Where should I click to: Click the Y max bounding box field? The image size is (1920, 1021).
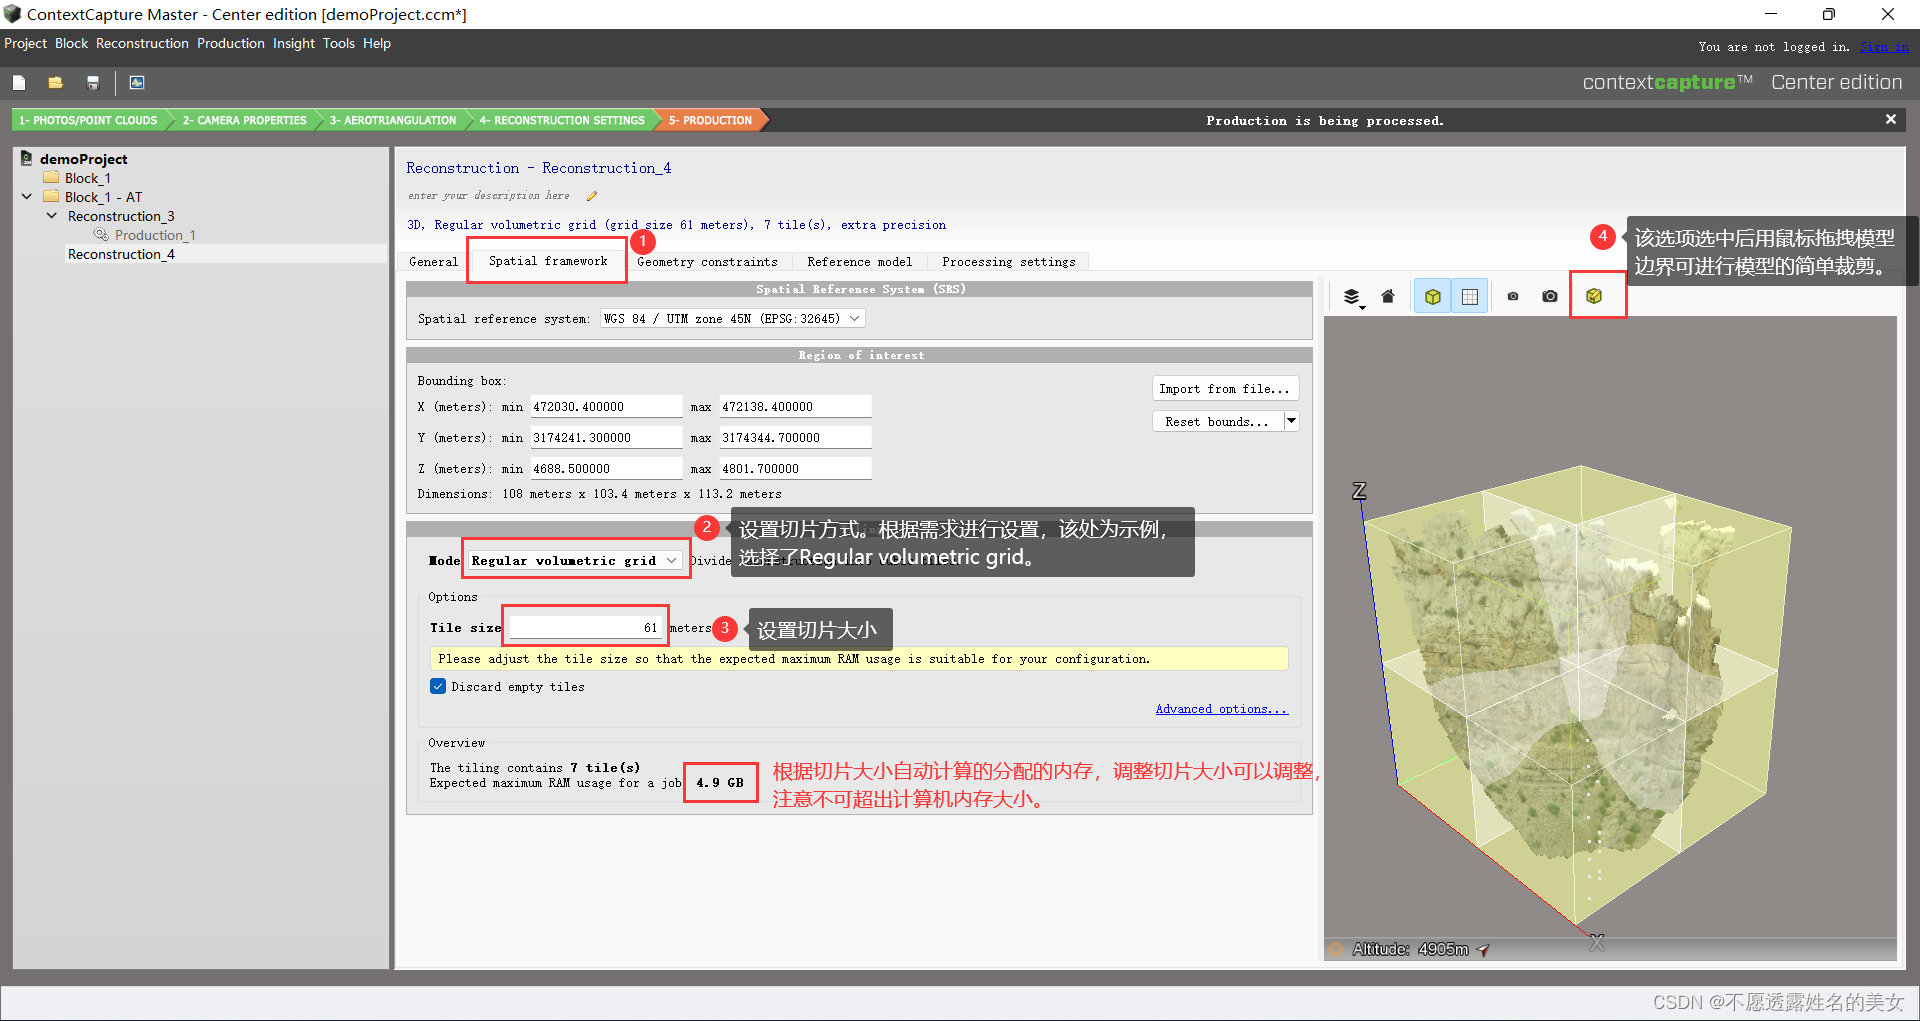(796, 438)
